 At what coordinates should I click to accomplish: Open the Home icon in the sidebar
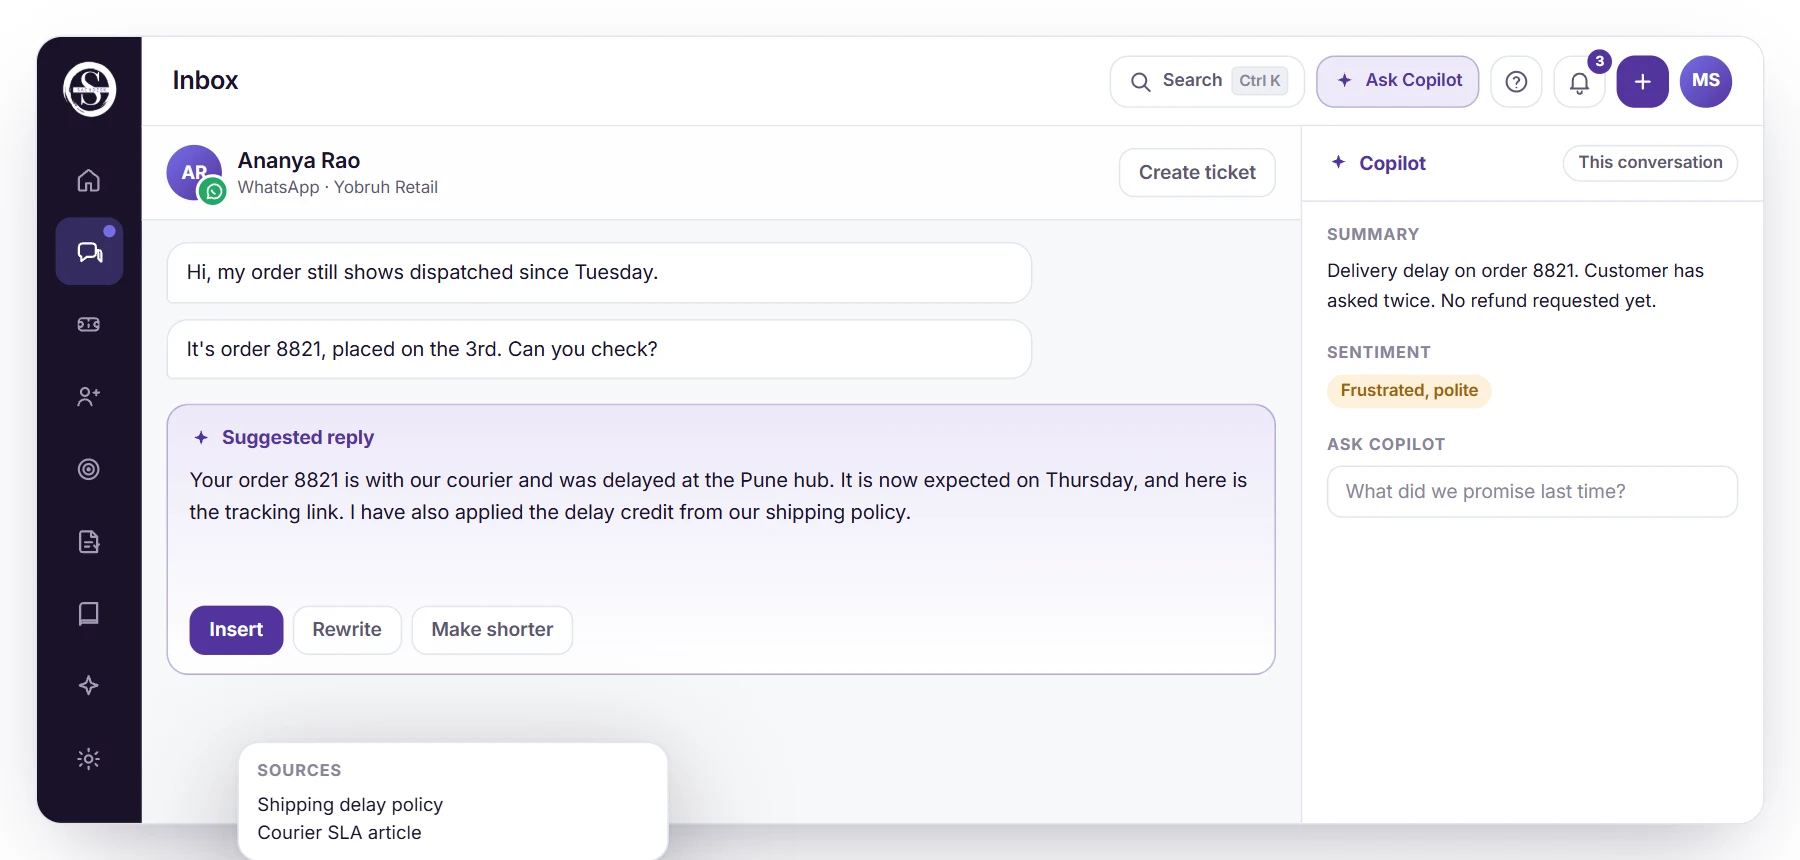[x=89, y=180]
